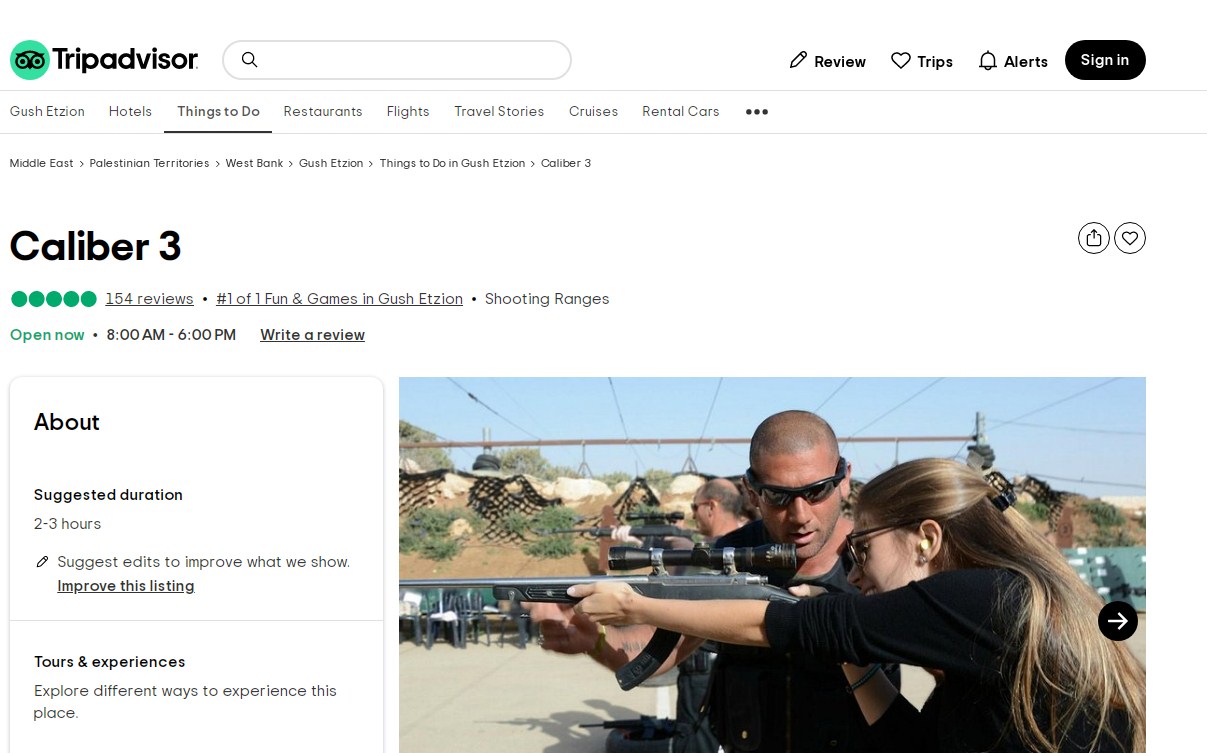1207x753 pixels.
Task: Open Alerts via the bell icon
Action: coord(988,61)
